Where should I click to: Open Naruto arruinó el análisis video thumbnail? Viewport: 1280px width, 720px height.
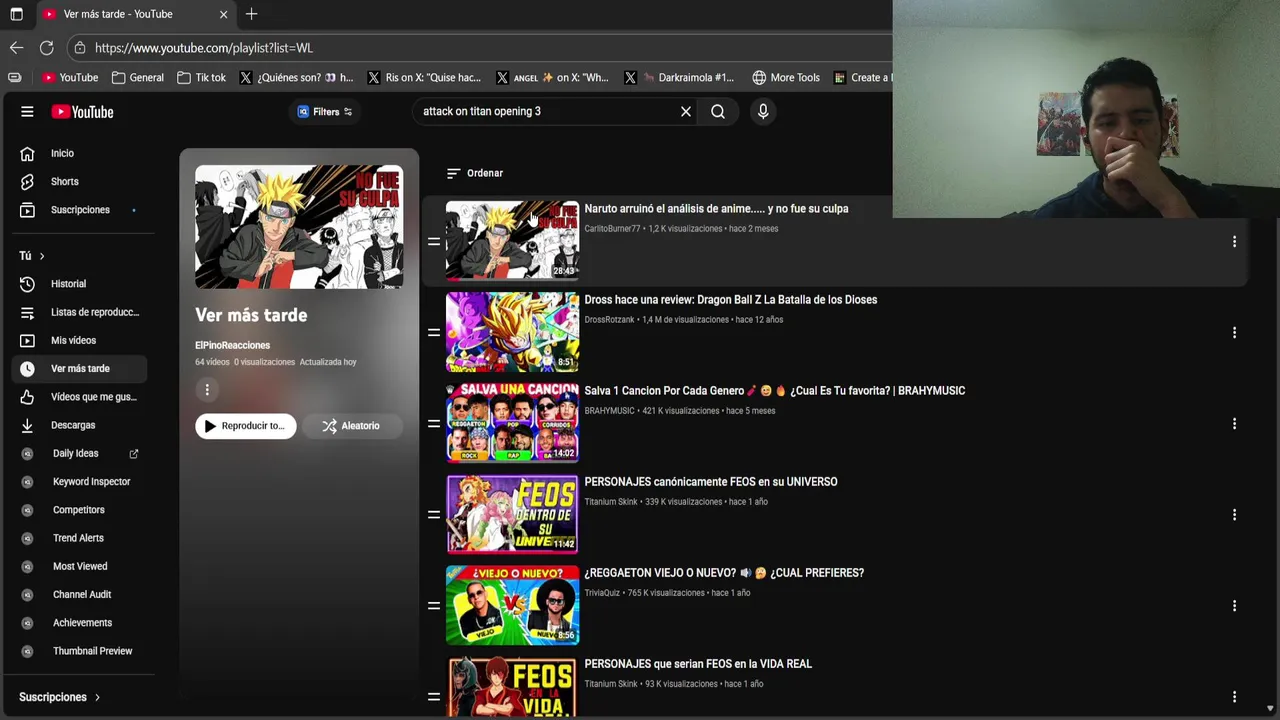pyautogui.click(x=512, y=241)
